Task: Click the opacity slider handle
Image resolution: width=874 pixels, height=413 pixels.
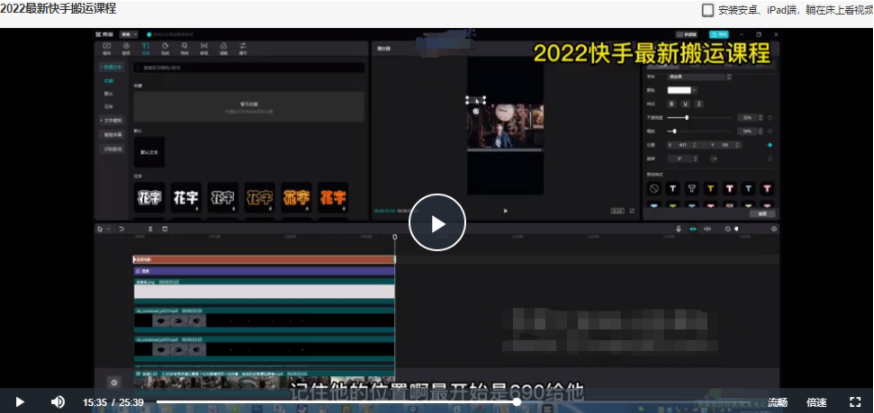Action: (x=687, y=118)
